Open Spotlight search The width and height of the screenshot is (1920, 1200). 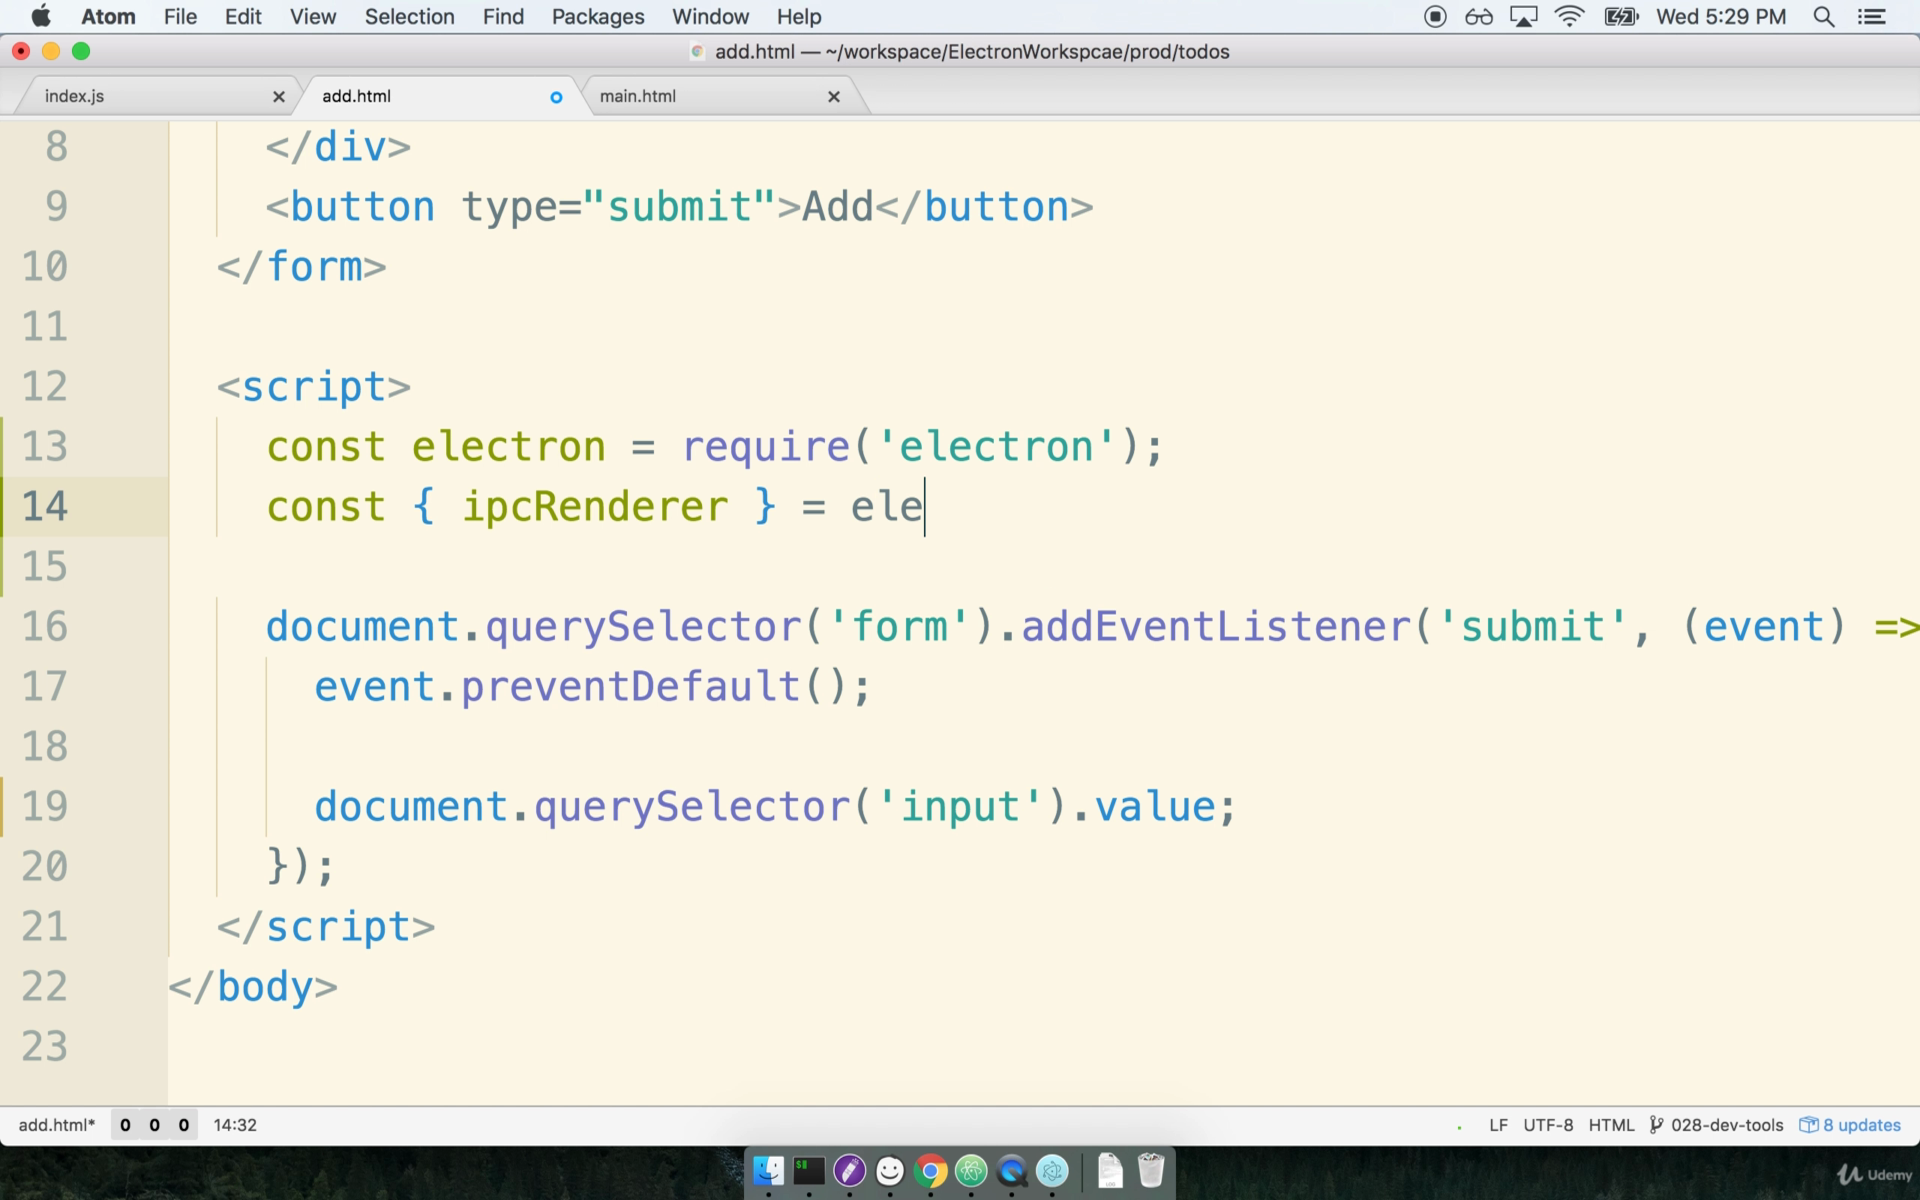click(1824, 17)
